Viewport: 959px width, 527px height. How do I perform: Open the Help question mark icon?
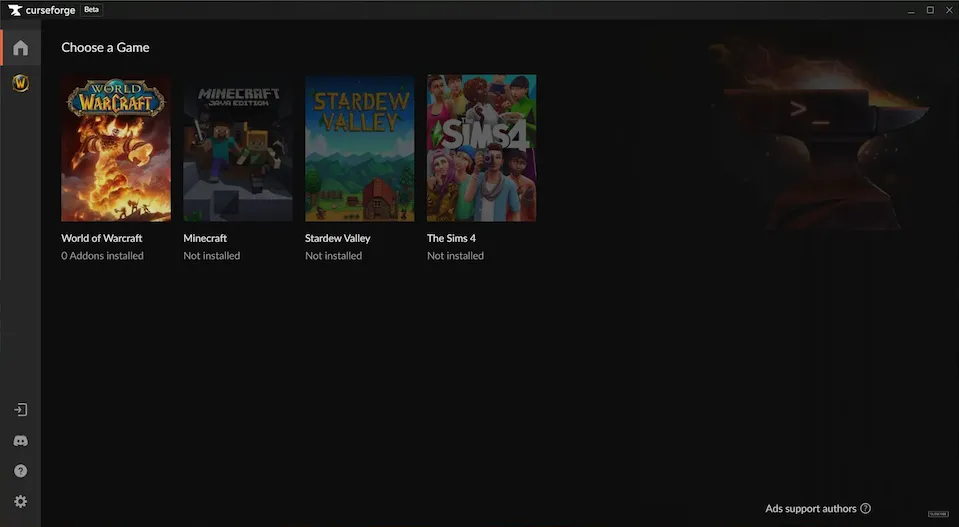point(20,471)
